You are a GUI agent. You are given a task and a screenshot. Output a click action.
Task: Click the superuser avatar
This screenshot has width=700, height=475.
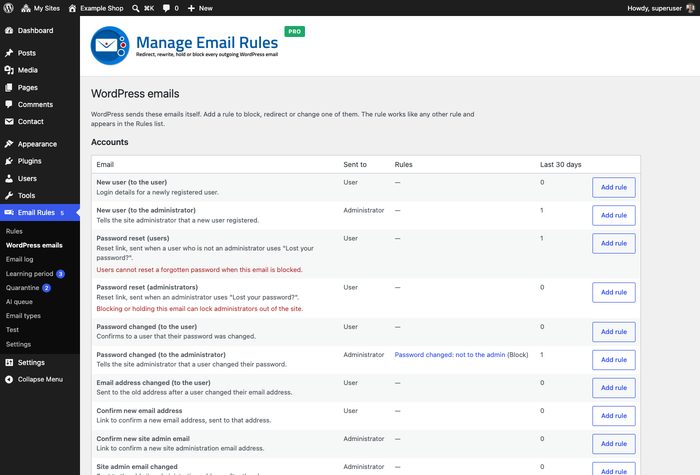[690, 8]
